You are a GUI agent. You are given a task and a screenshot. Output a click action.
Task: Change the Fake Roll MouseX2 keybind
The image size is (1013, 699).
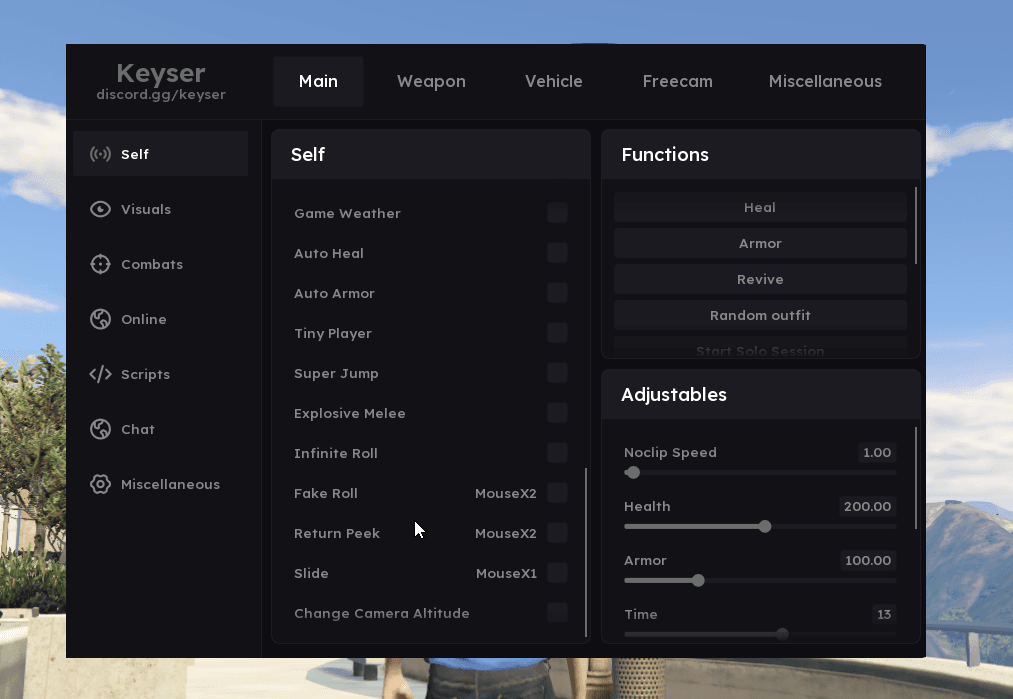click(x=505, y=494)
